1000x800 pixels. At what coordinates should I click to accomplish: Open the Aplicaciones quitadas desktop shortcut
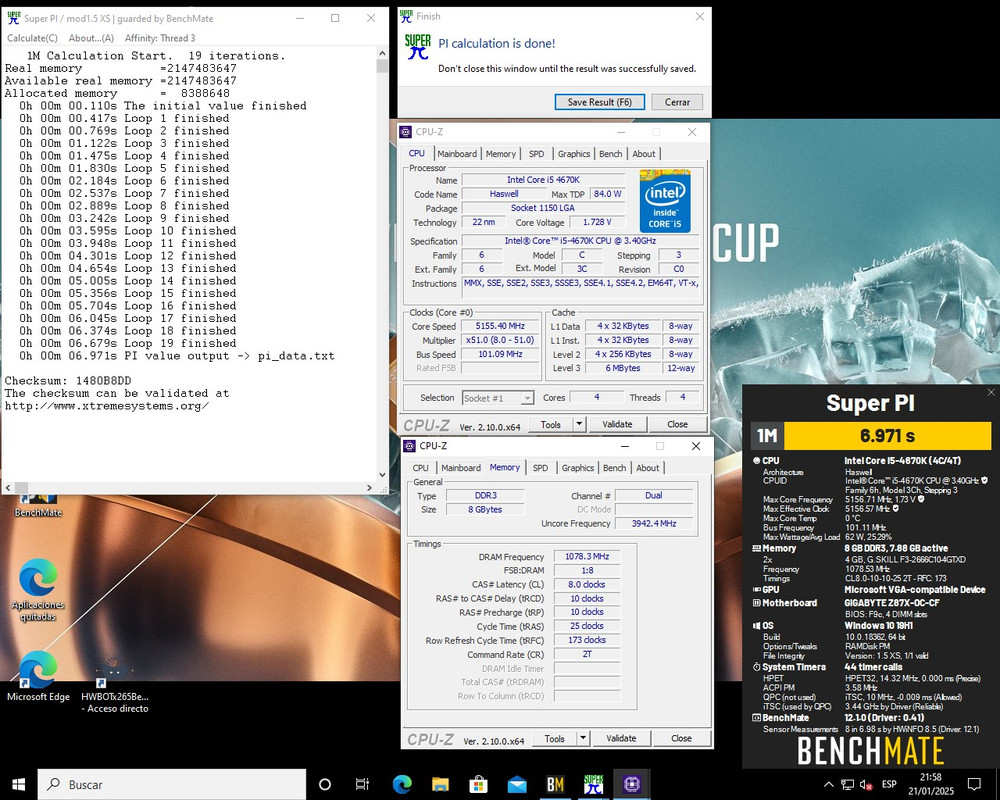coord(38,590)
